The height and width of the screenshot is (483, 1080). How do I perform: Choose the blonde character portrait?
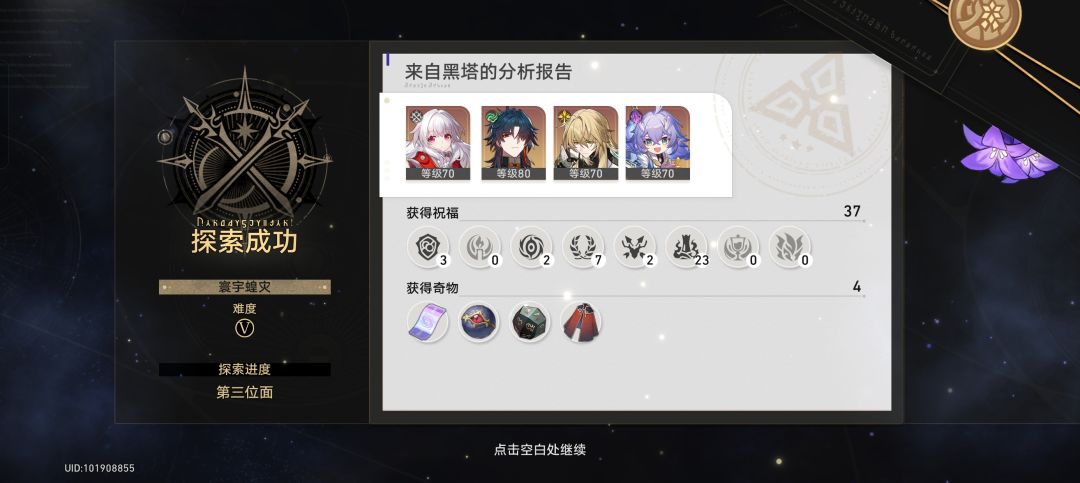click(585, 143)
